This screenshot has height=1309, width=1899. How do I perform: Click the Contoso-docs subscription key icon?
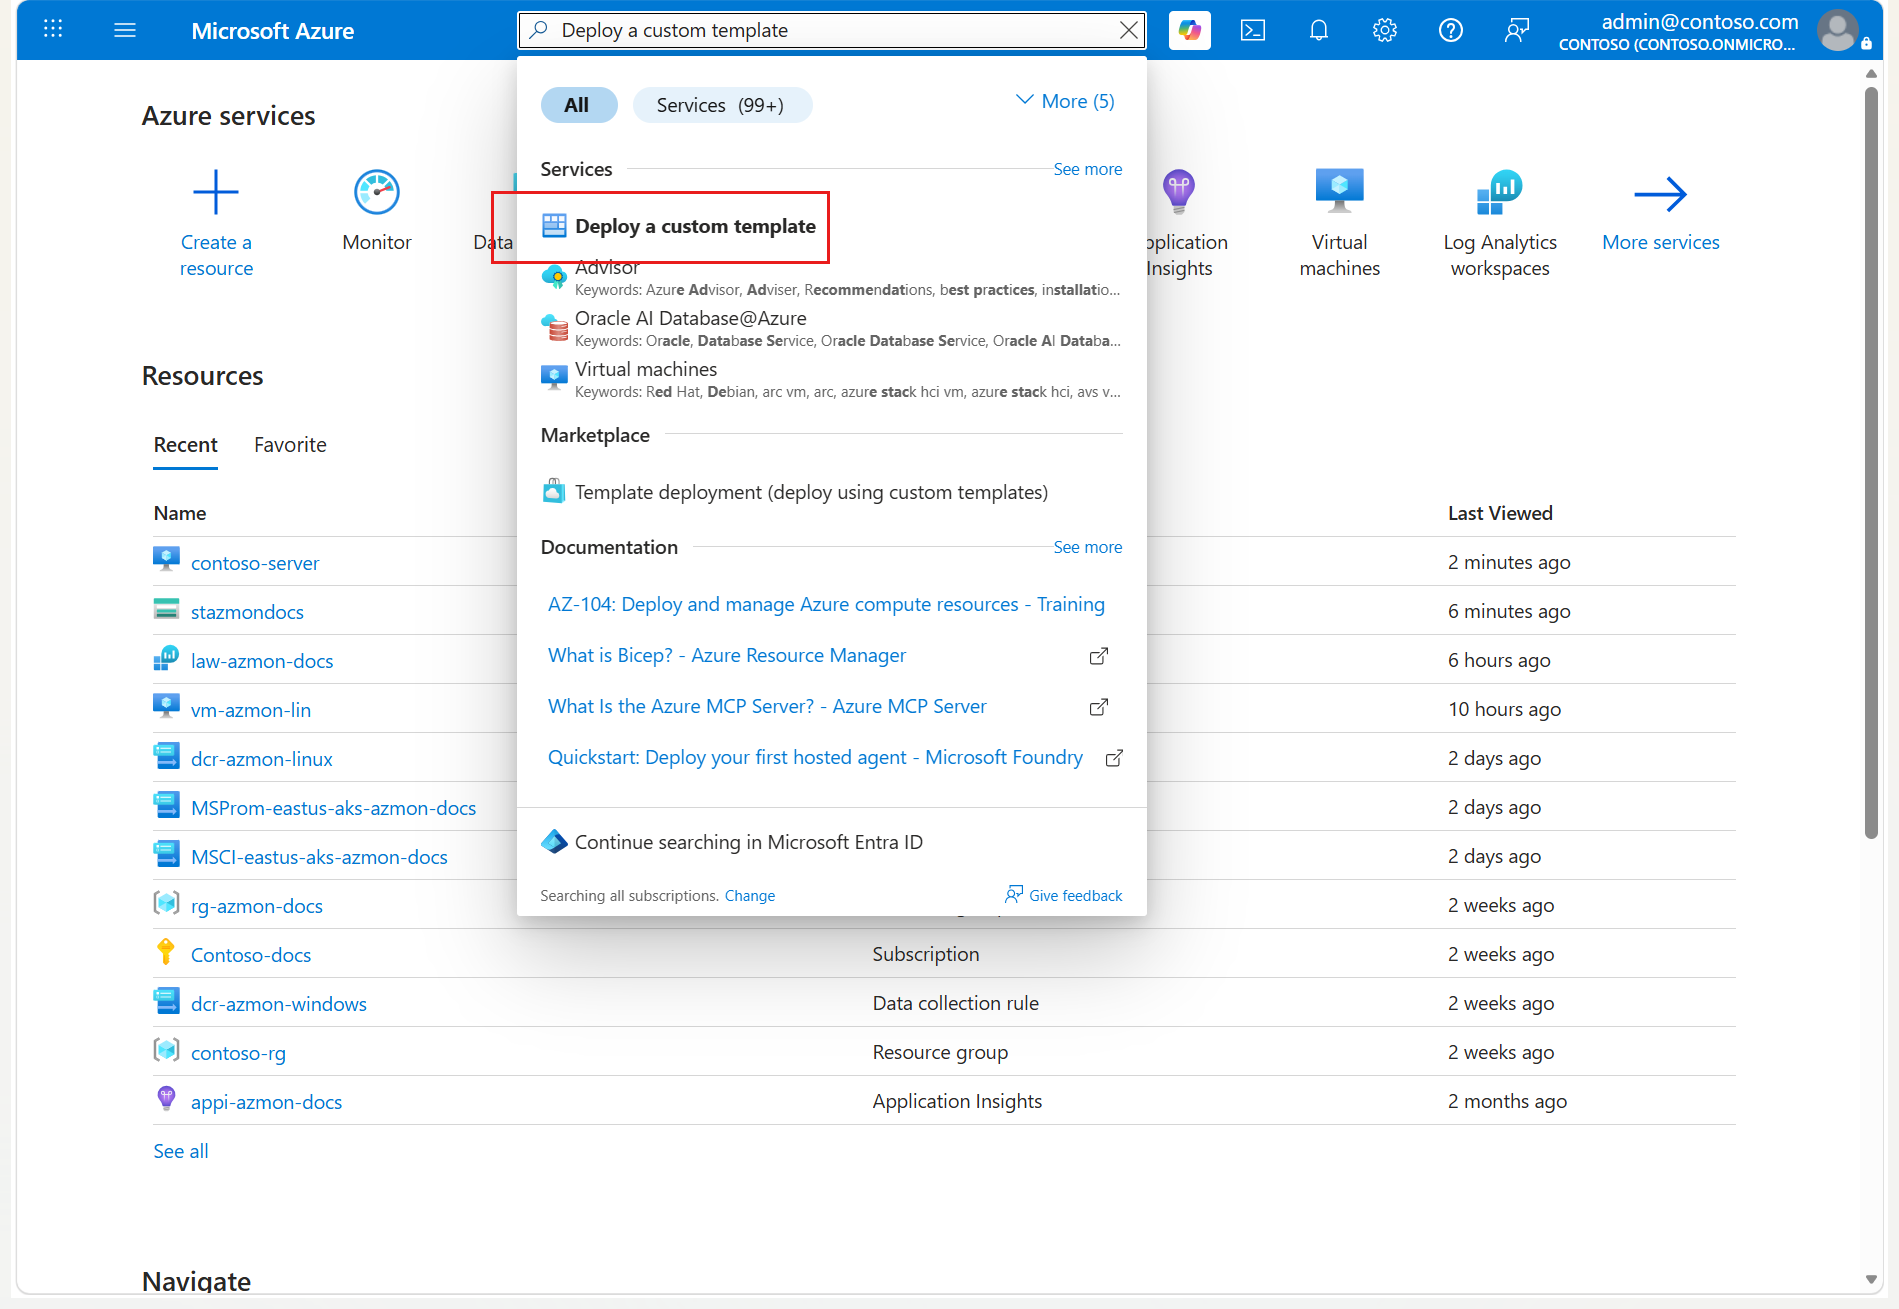pyautogui.click(x=166, y=951)
